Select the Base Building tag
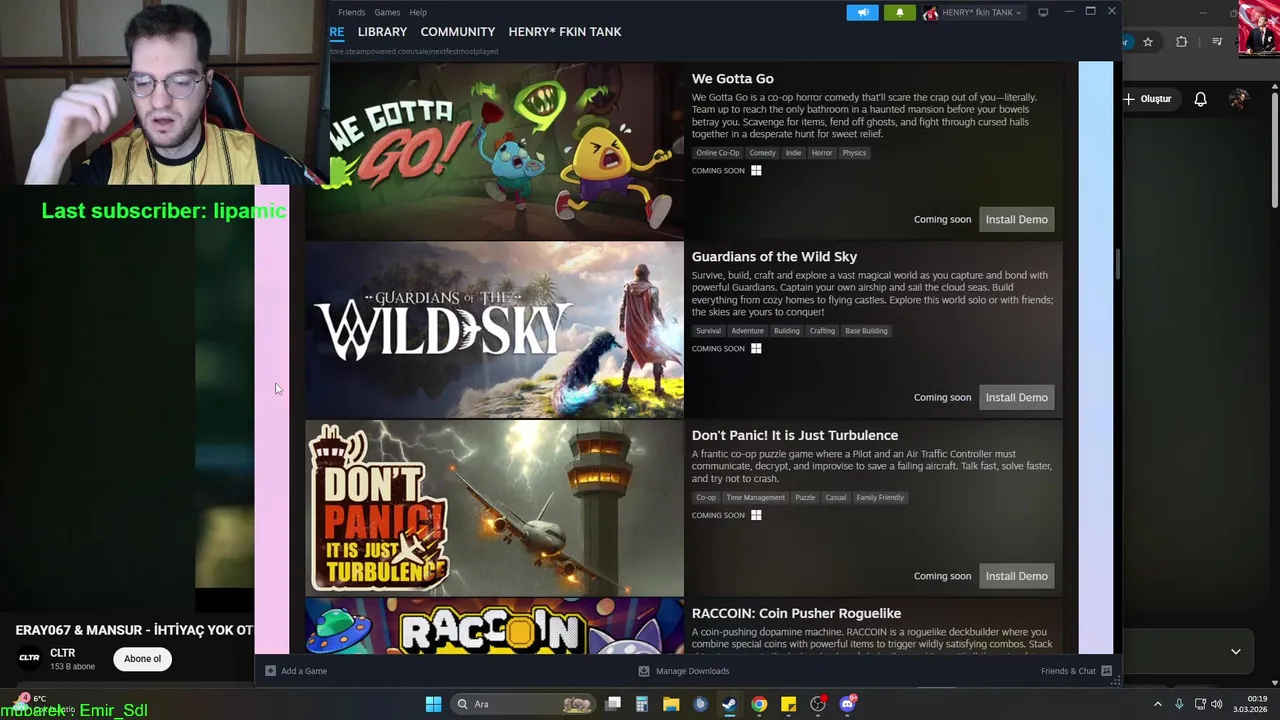This screenshot has width=1280, height=720. click(x=866, y=331)
